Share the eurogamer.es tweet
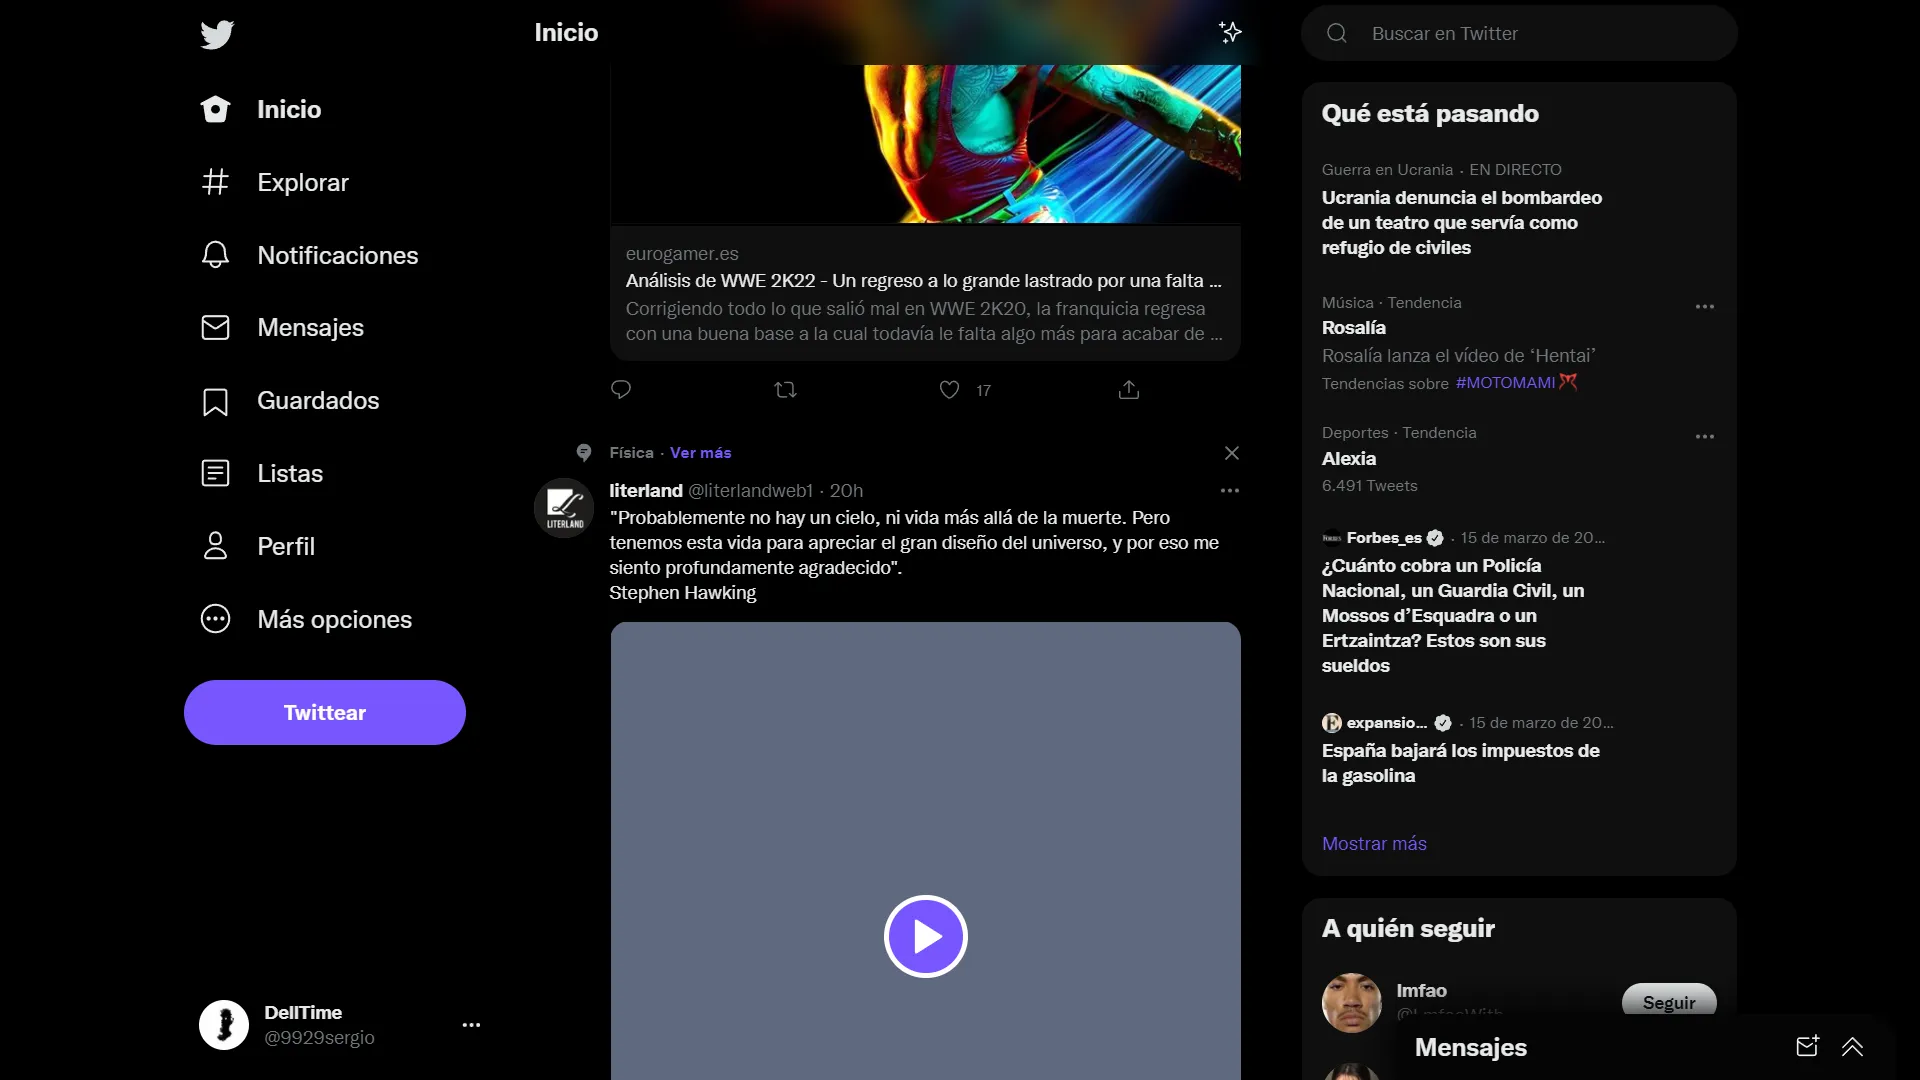Viewport: 1920px width, 1080px height. point(1128,389)
